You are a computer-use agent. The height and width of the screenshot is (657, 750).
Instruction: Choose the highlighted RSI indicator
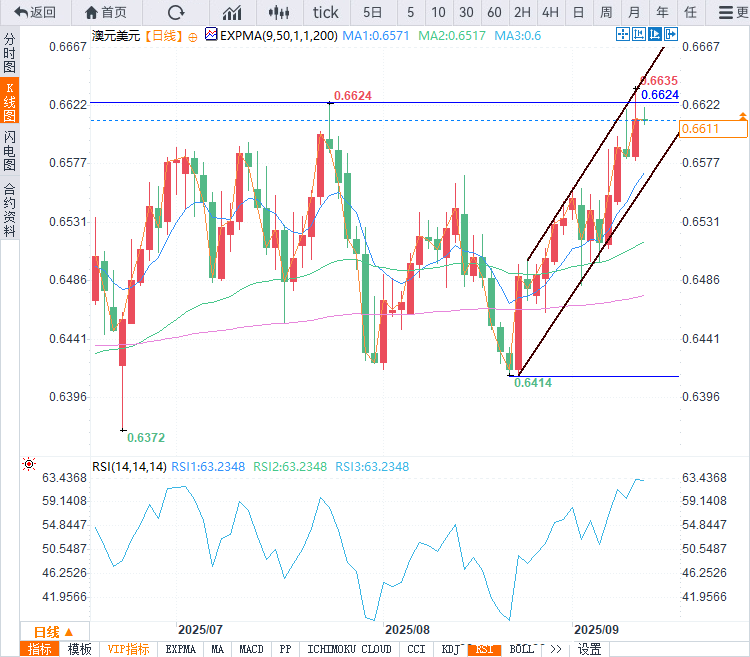(x=485, y=650)
